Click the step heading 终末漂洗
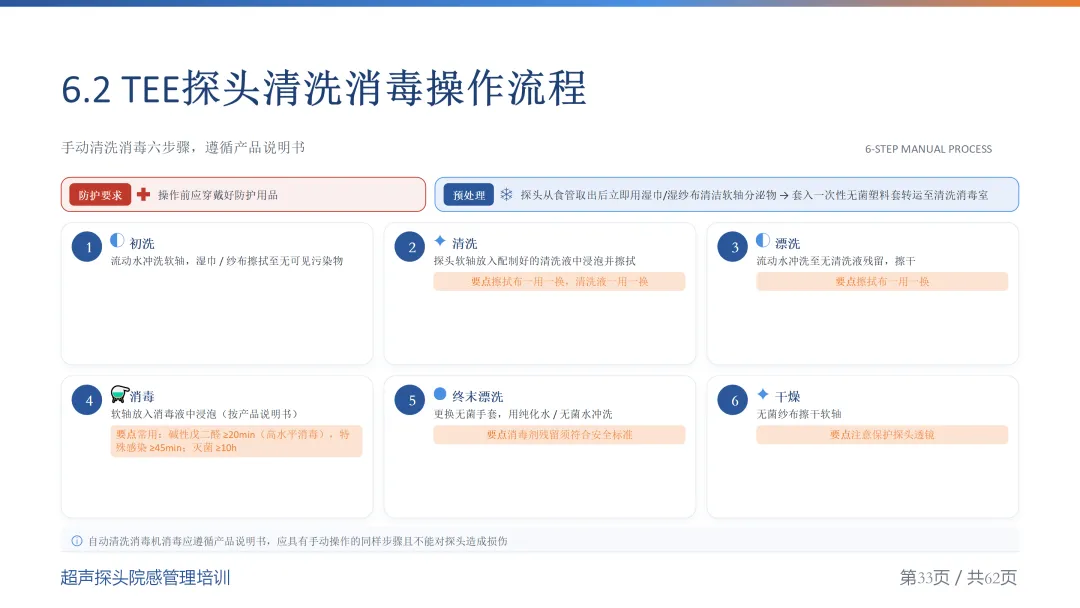This screenshot has width=1080, height=608. point(477,397)
